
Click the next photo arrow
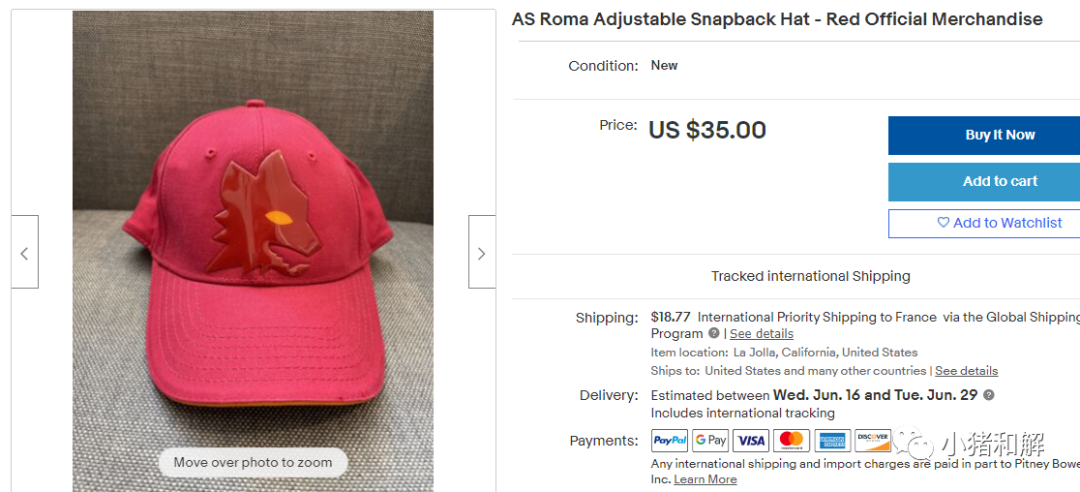[x=481, y=252]
